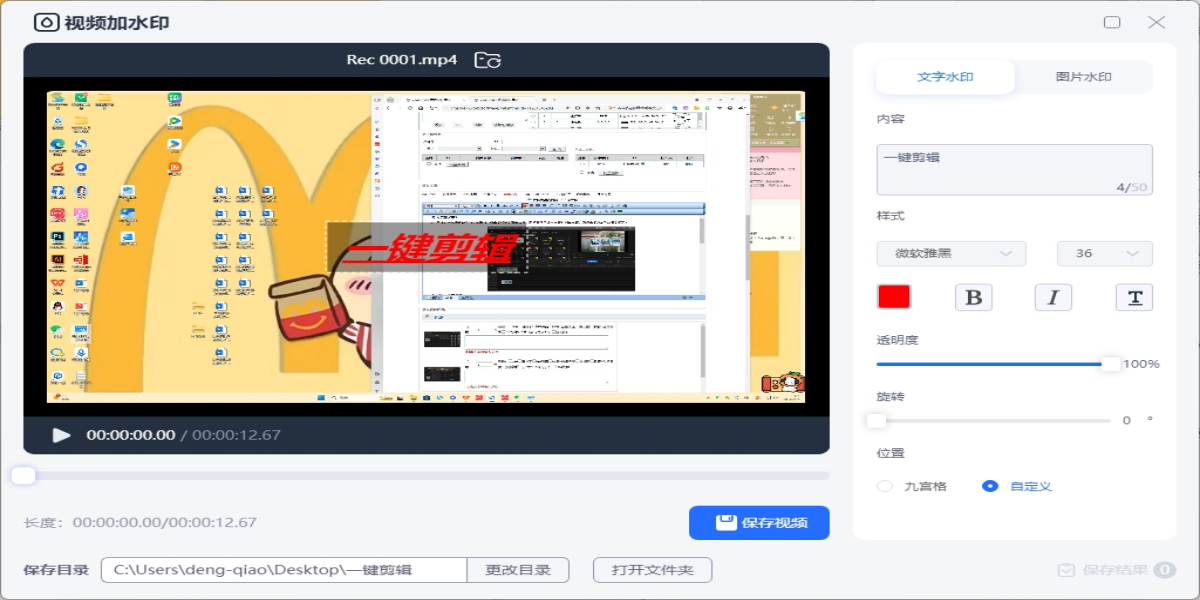Expand the font size 36 dropdown
Screen dimensions: 1200x600
pos(1105,253)
